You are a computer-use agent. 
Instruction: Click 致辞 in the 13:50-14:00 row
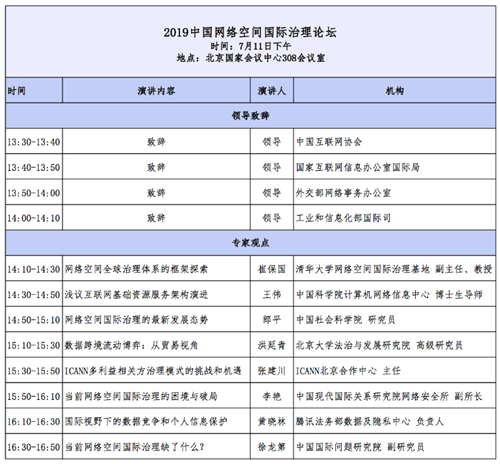tap(156, 193)
